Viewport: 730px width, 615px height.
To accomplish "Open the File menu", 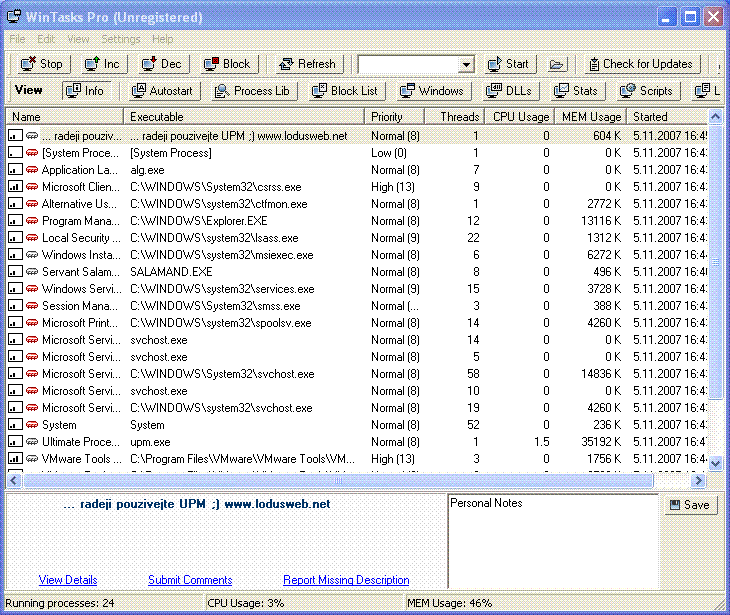I will pyautogui.click(x=17, y=39).
